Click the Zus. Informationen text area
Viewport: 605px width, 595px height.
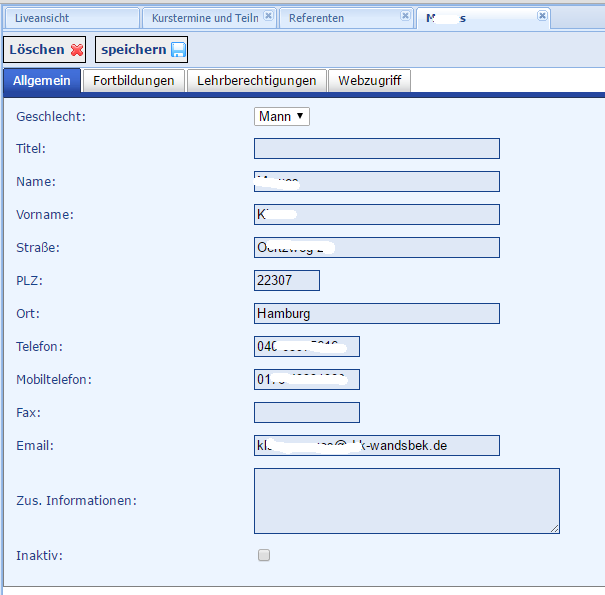pos(406,500)
